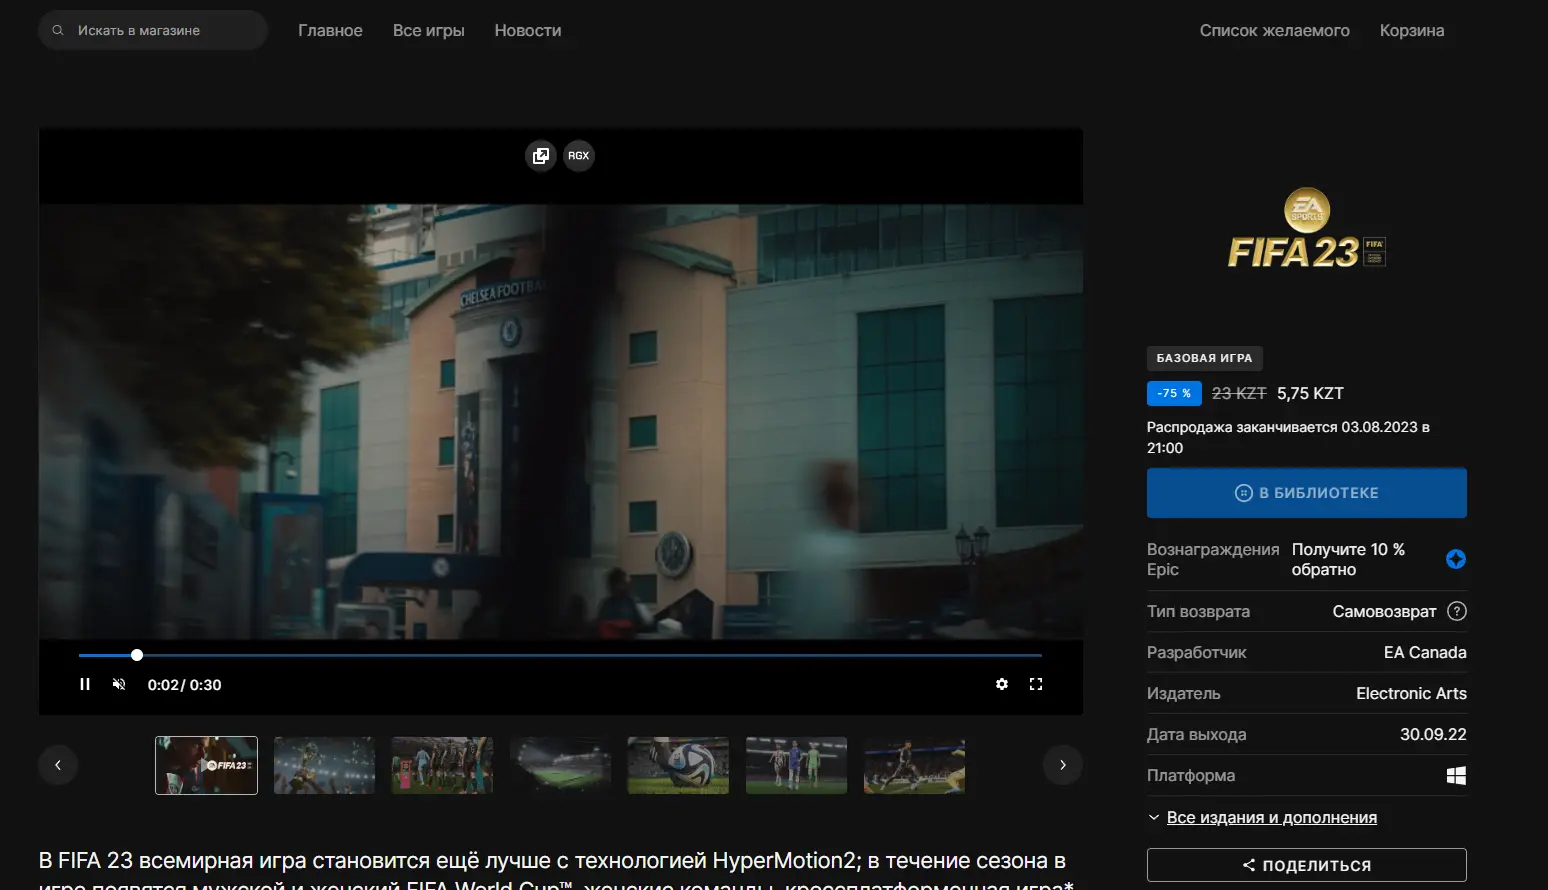This screenshot has width=1548, height=890.
Task: Open refund type help icon
Action: pyautogui.click(x=1457, y=611)
